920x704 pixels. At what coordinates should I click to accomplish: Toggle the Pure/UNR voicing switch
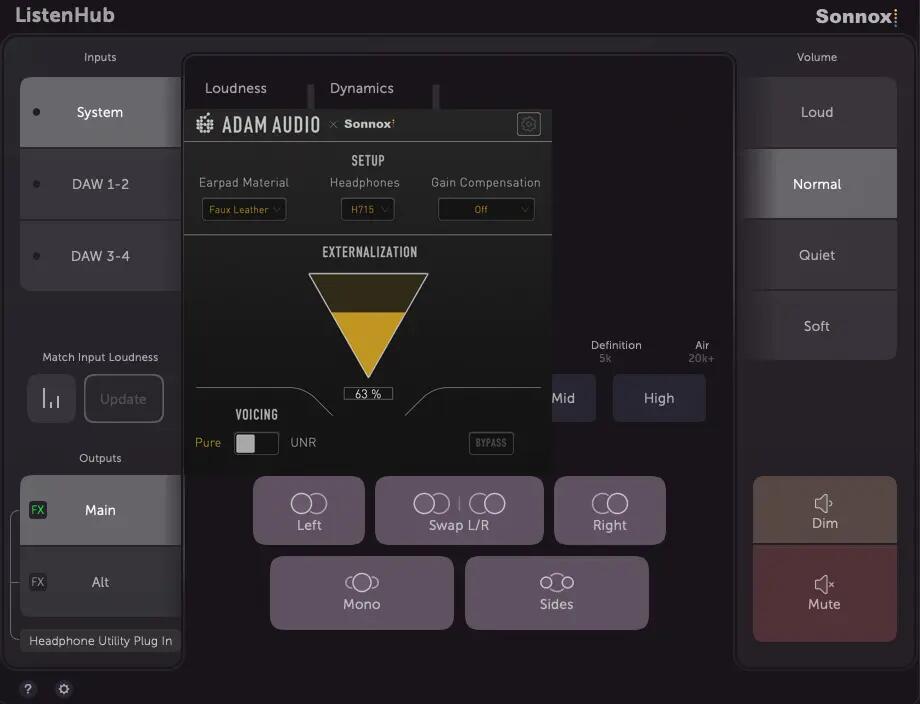256,443
